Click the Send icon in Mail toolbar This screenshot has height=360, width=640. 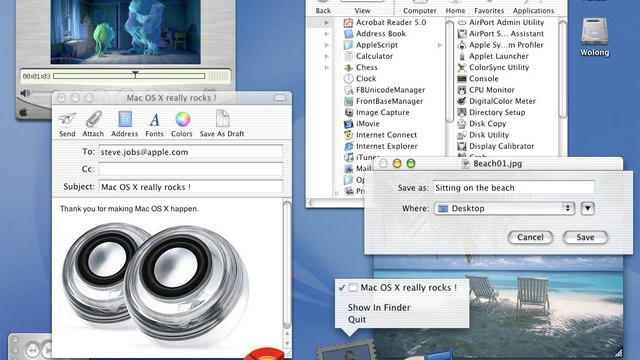pyautogui.click(x=67, y=120)
